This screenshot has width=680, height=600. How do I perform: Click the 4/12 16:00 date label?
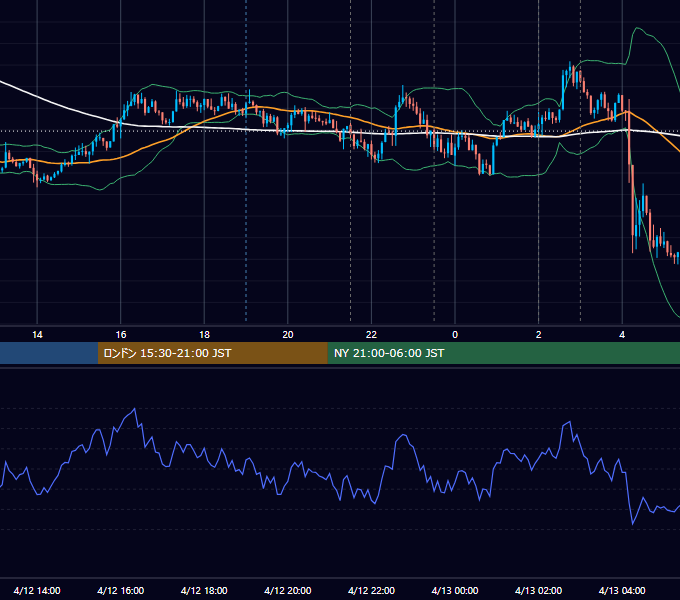click(121, 590)
